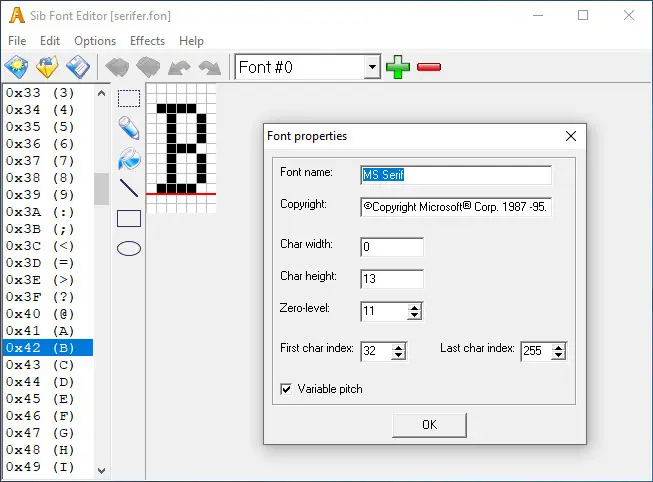Open the Effects menu
This screenshot has width=653, height=482.
coord(147,41)
